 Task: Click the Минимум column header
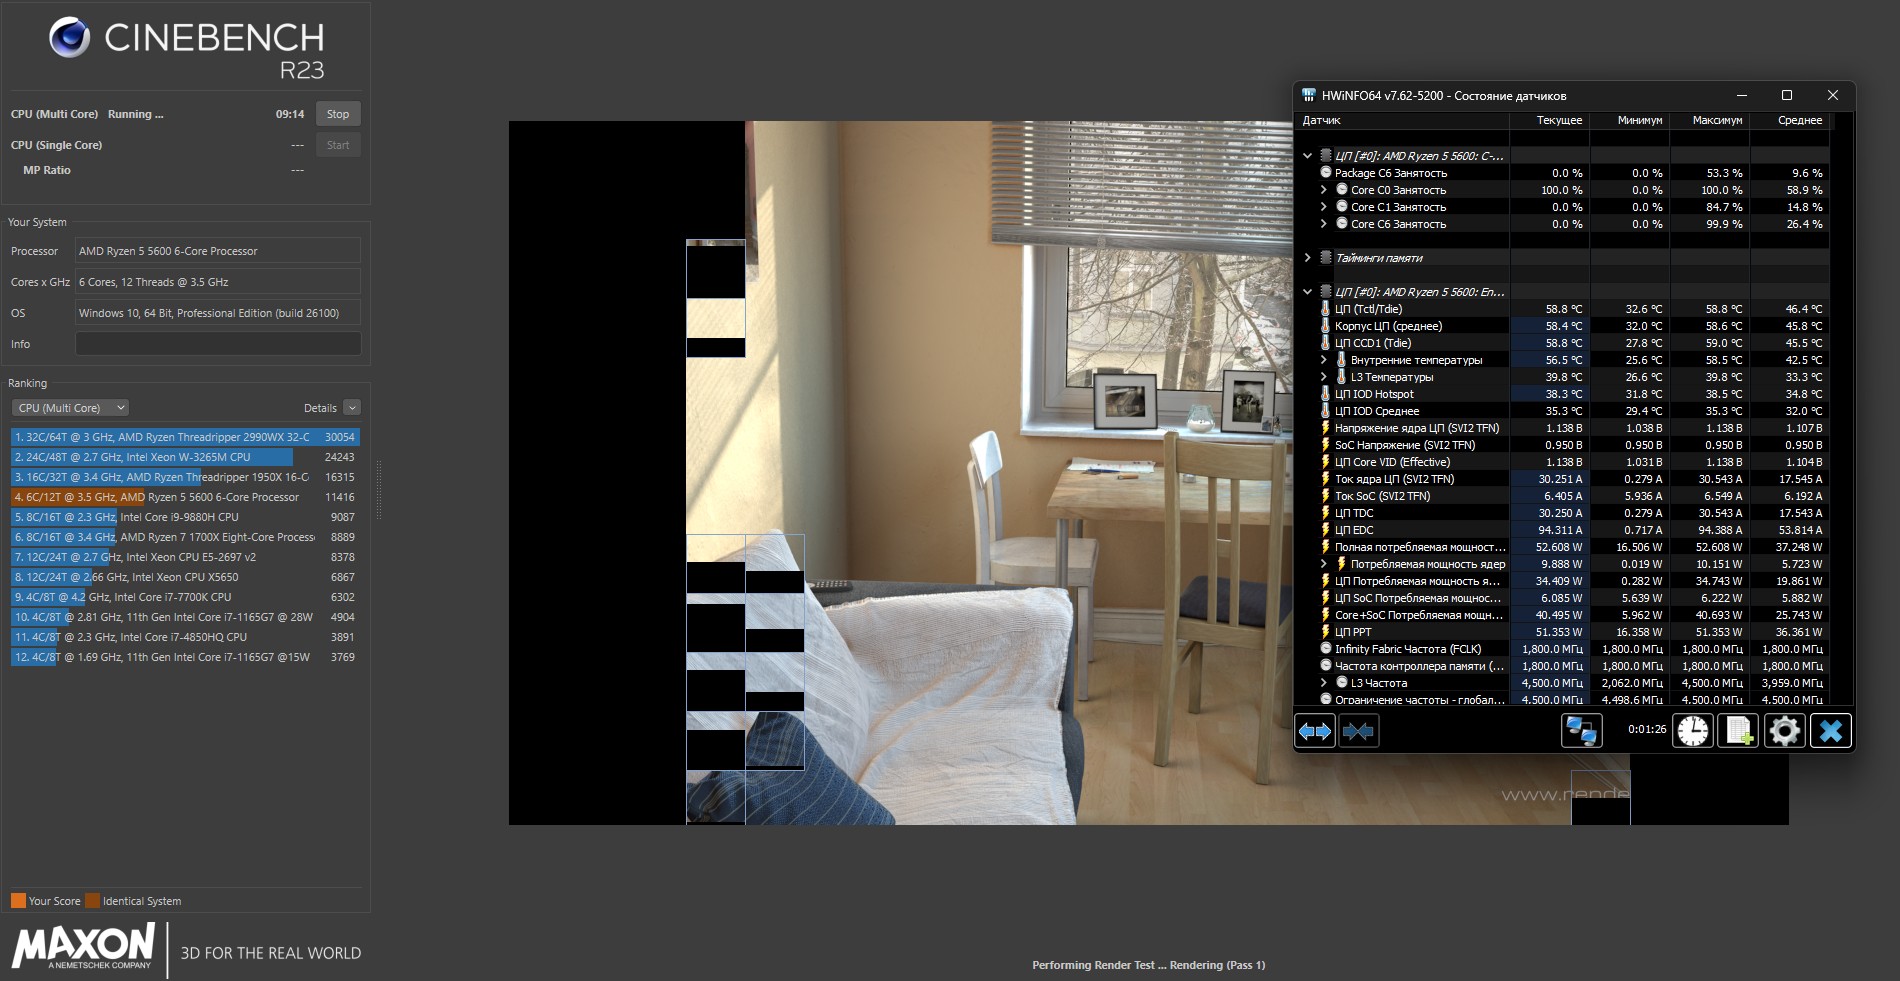click(x=1630, y=120)
